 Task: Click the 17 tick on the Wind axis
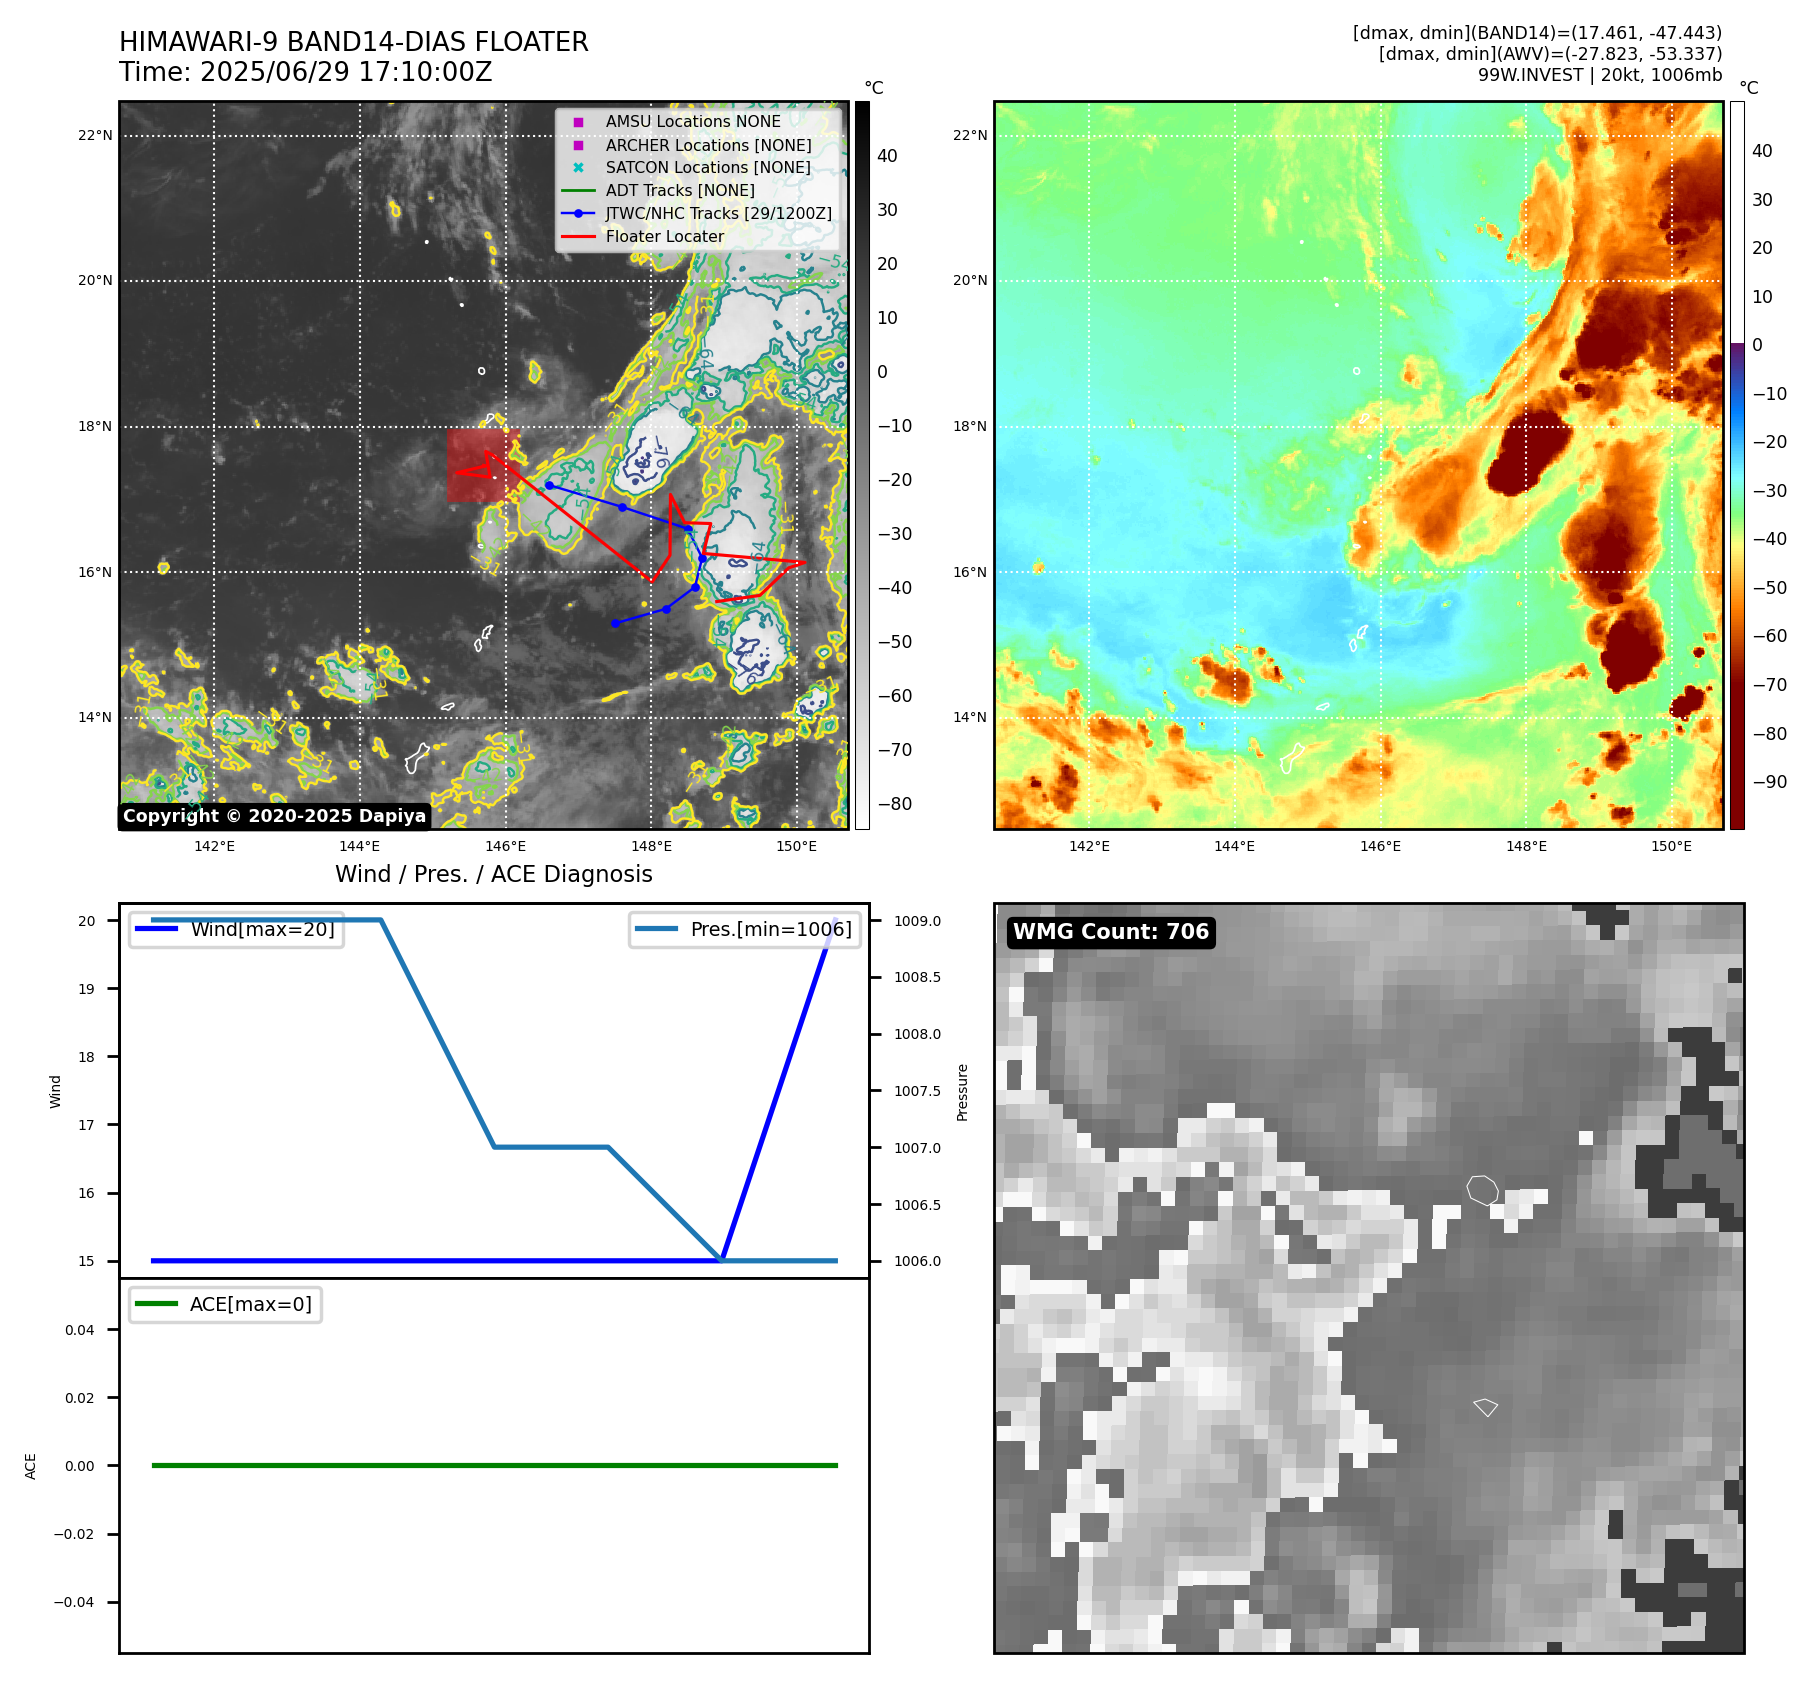pyautogui.click(x=87, y=1125)
